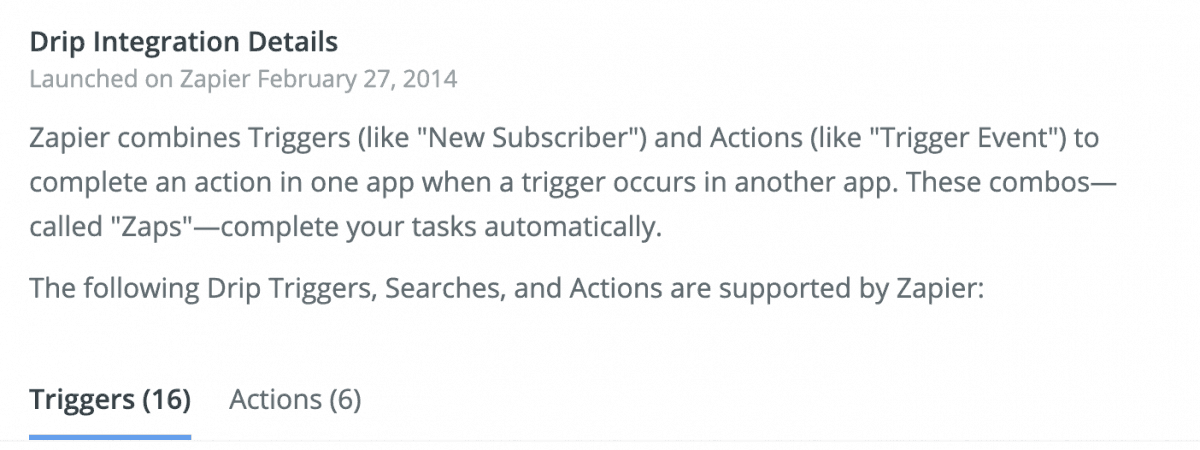Click the Drip Integration Details heading
Image resolution: width=1200 pixels, height=450 pixels.
[183, 42]
